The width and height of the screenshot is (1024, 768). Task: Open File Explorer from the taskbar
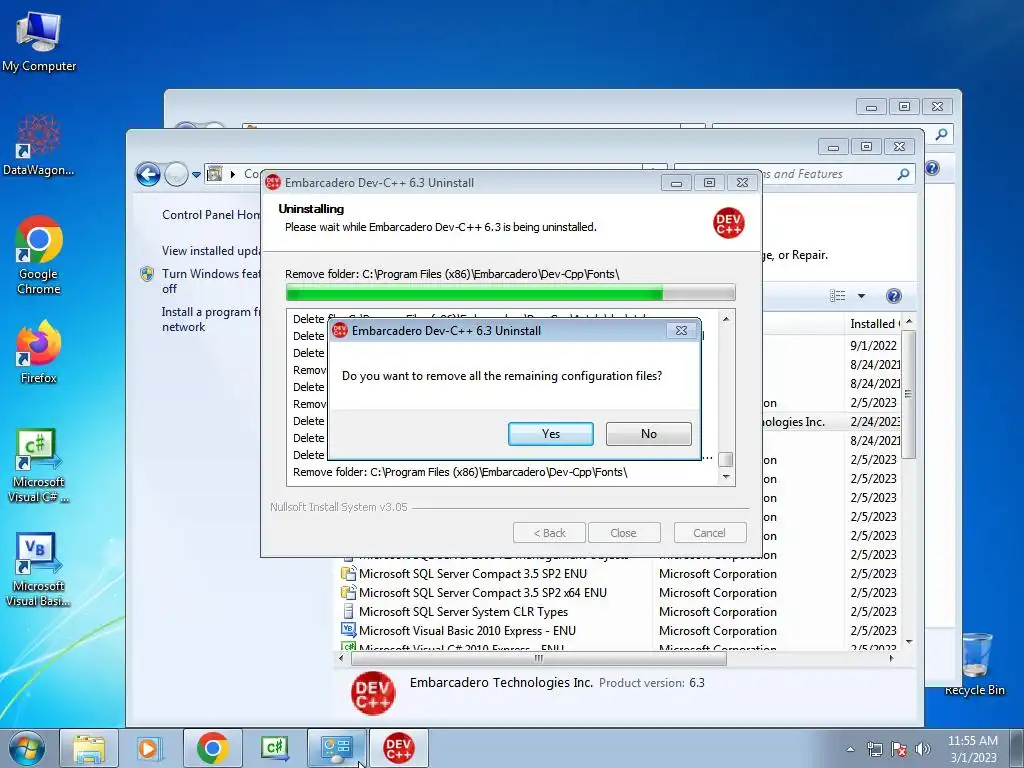89,748
